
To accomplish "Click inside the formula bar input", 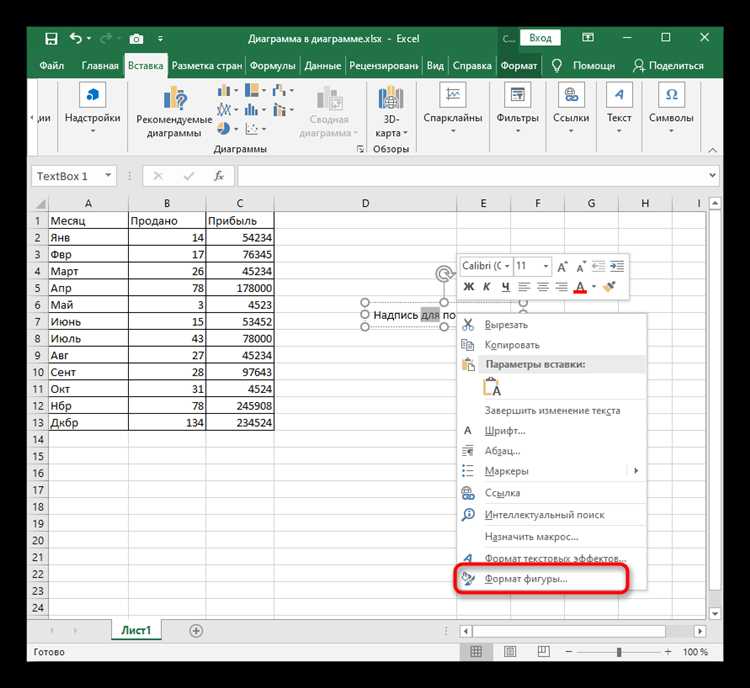I will tap(472, 176).
